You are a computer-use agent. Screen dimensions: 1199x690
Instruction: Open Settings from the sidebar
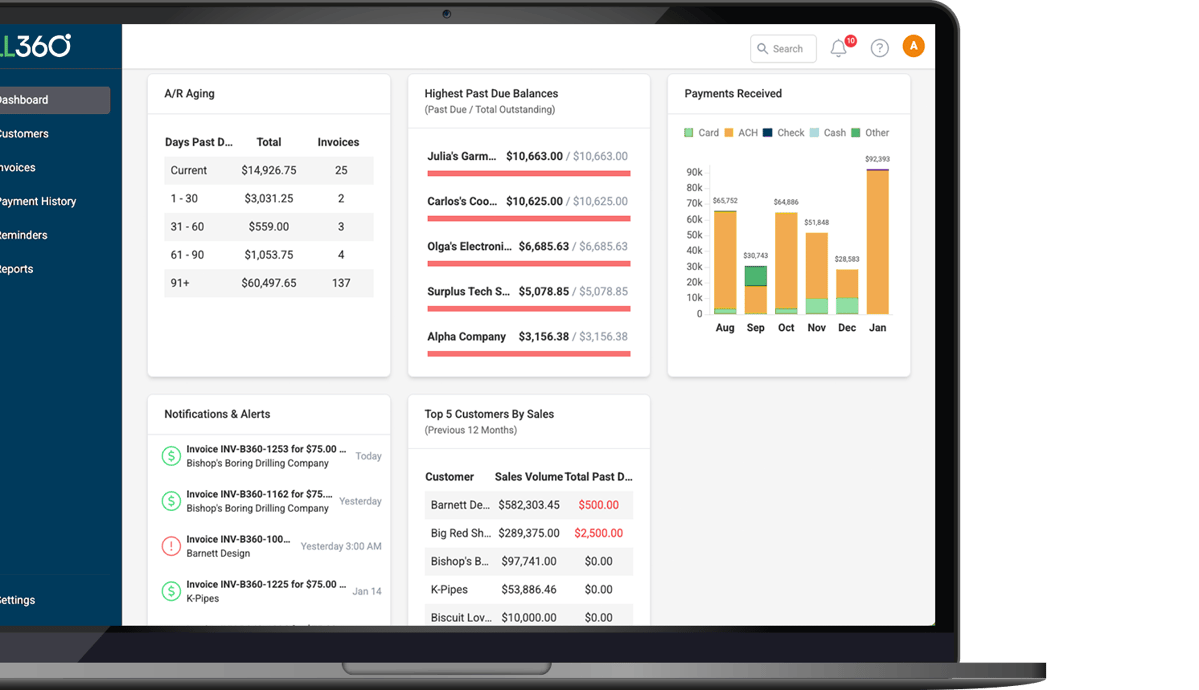click(18, 599)
